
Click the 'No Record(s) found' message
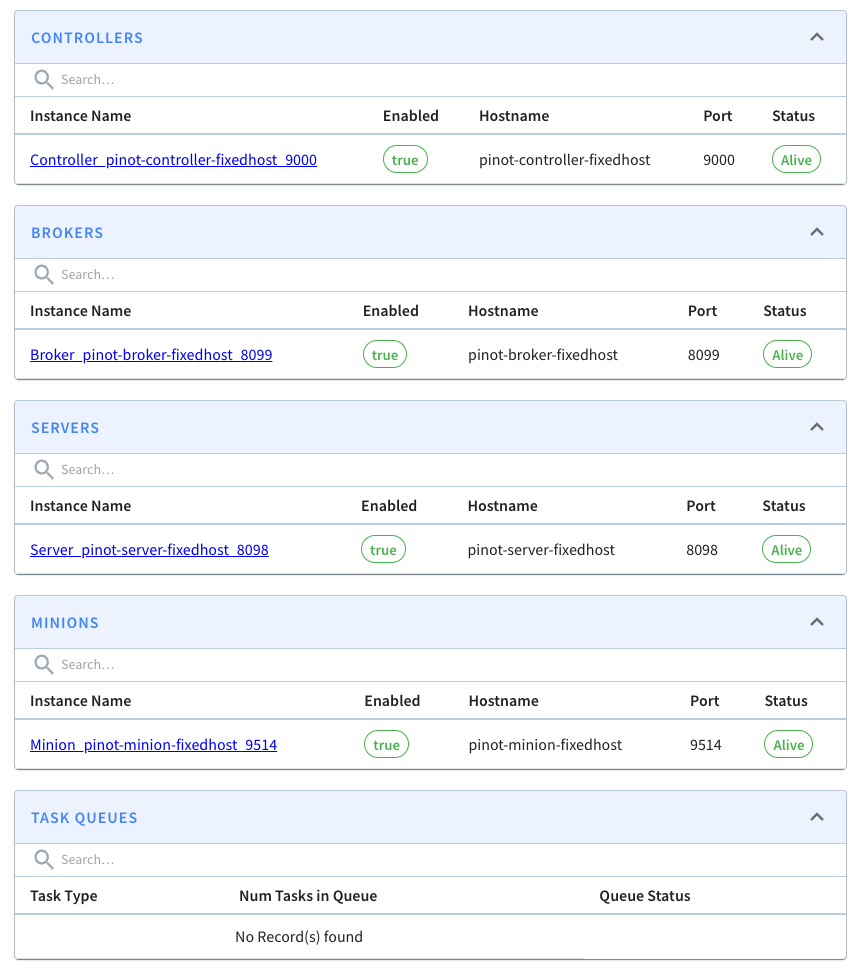point(299,937)
